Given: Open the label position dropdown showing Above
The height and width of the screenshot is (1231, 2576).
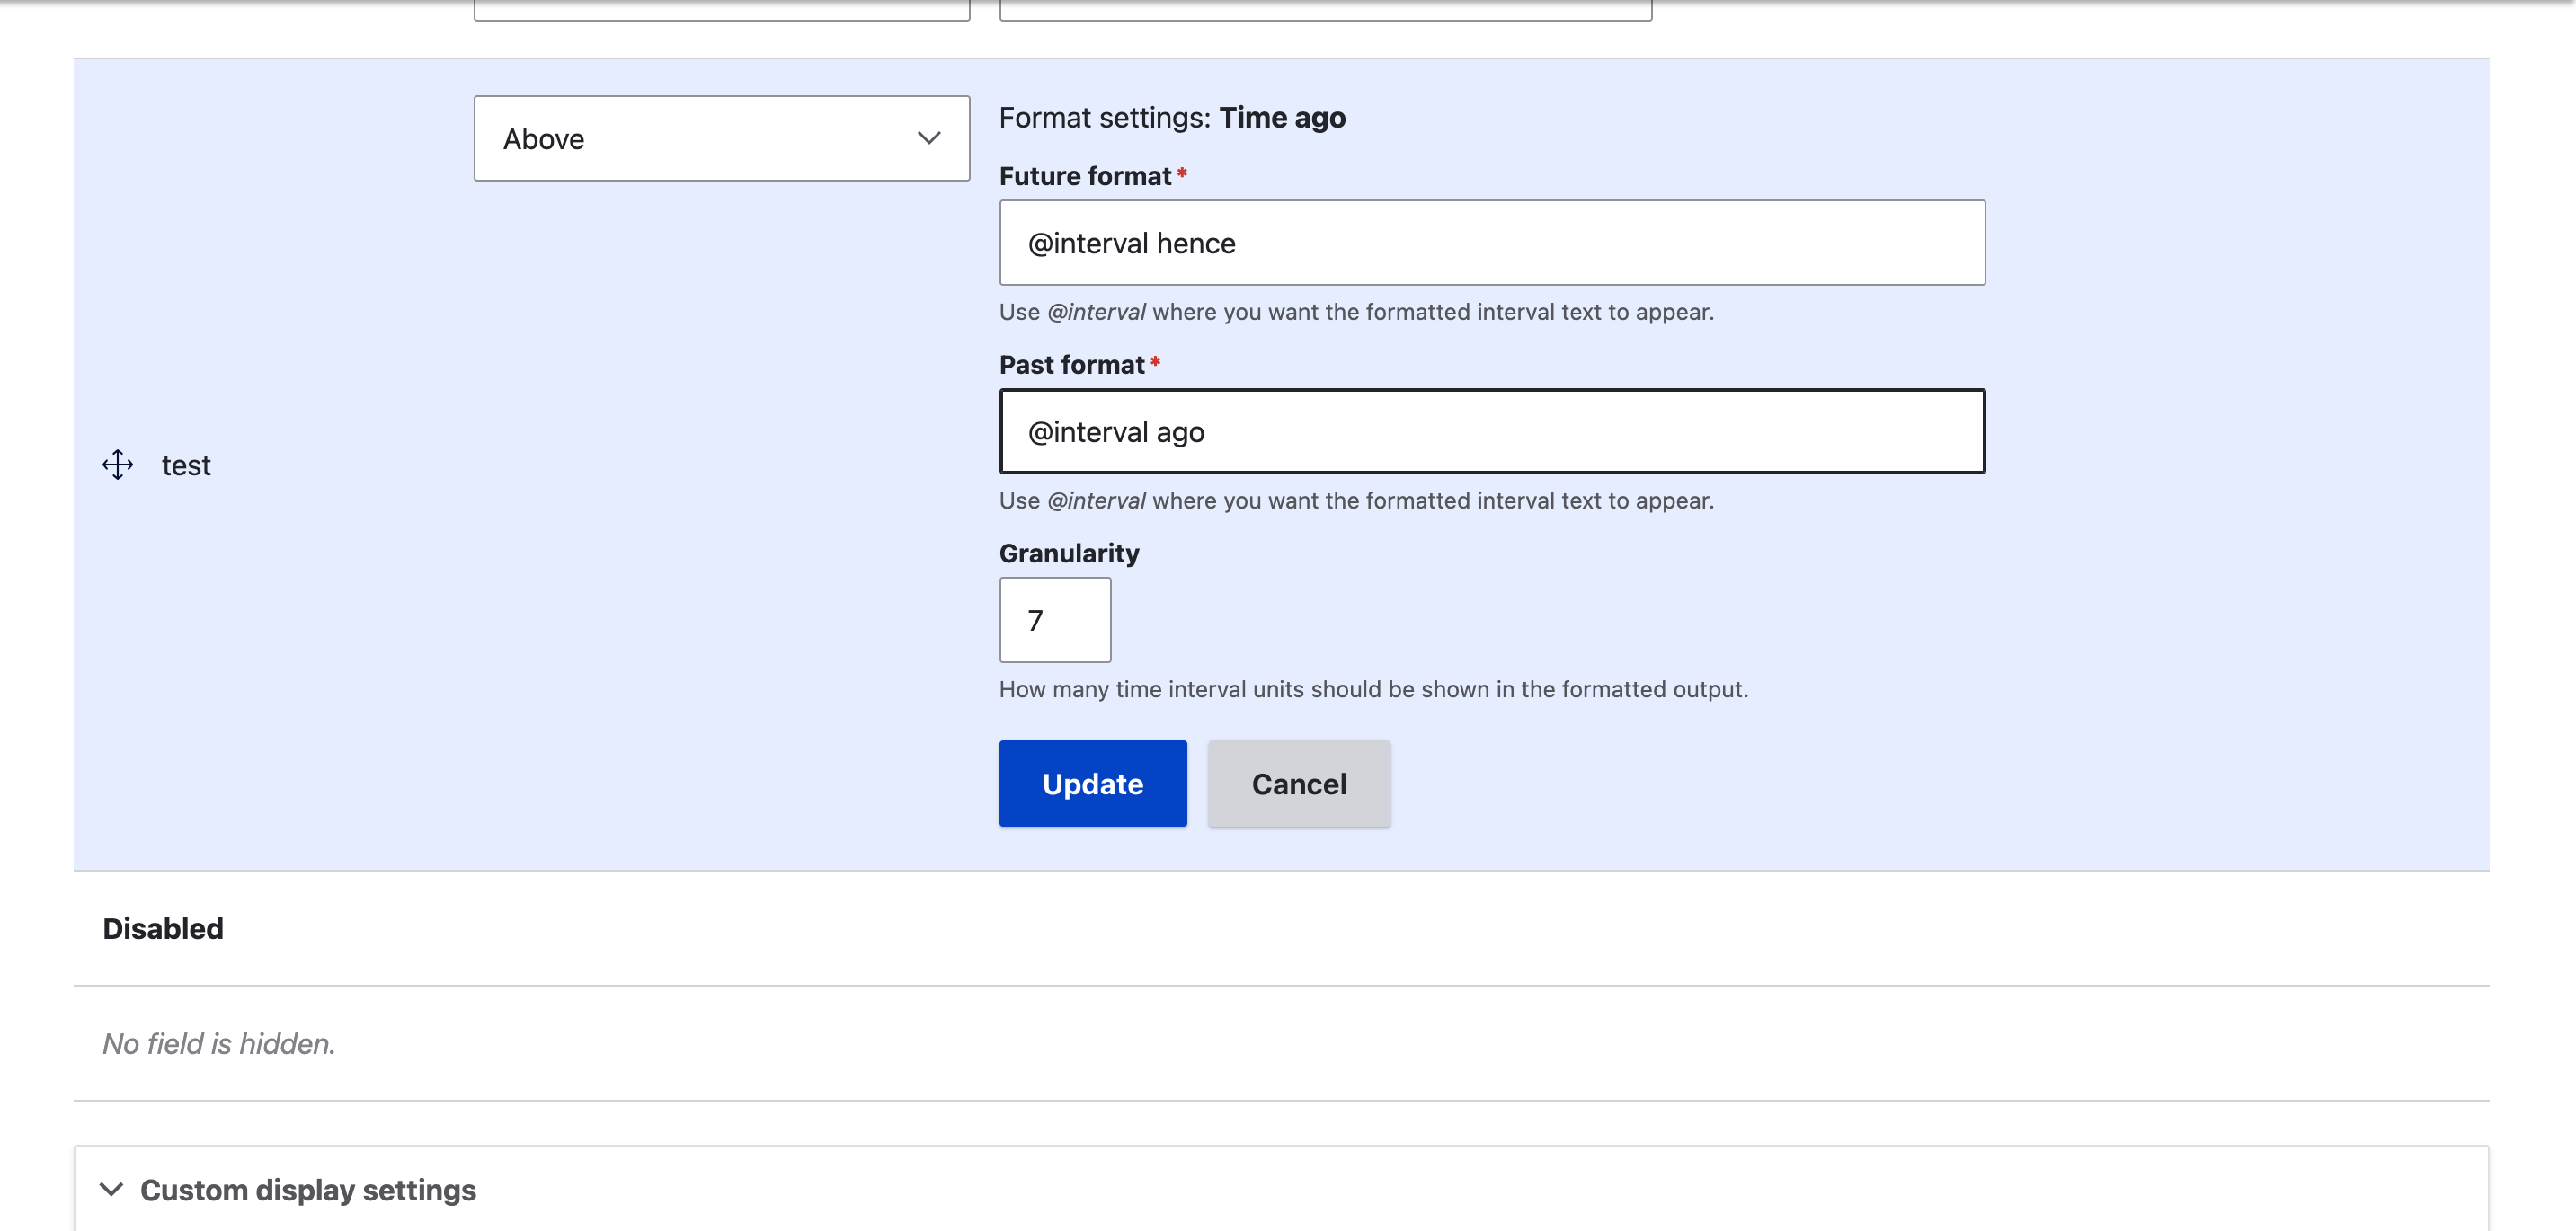Looking at the screenshot, I should coord(722,138).
